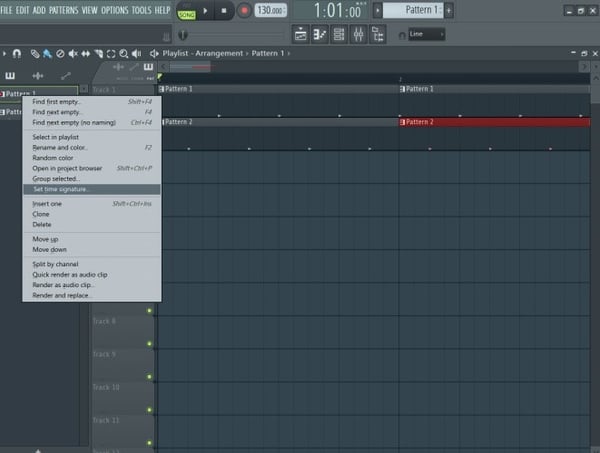Open the PATTERNS menu
Viewport: 600px width, 453px height.
pos(64,10)
